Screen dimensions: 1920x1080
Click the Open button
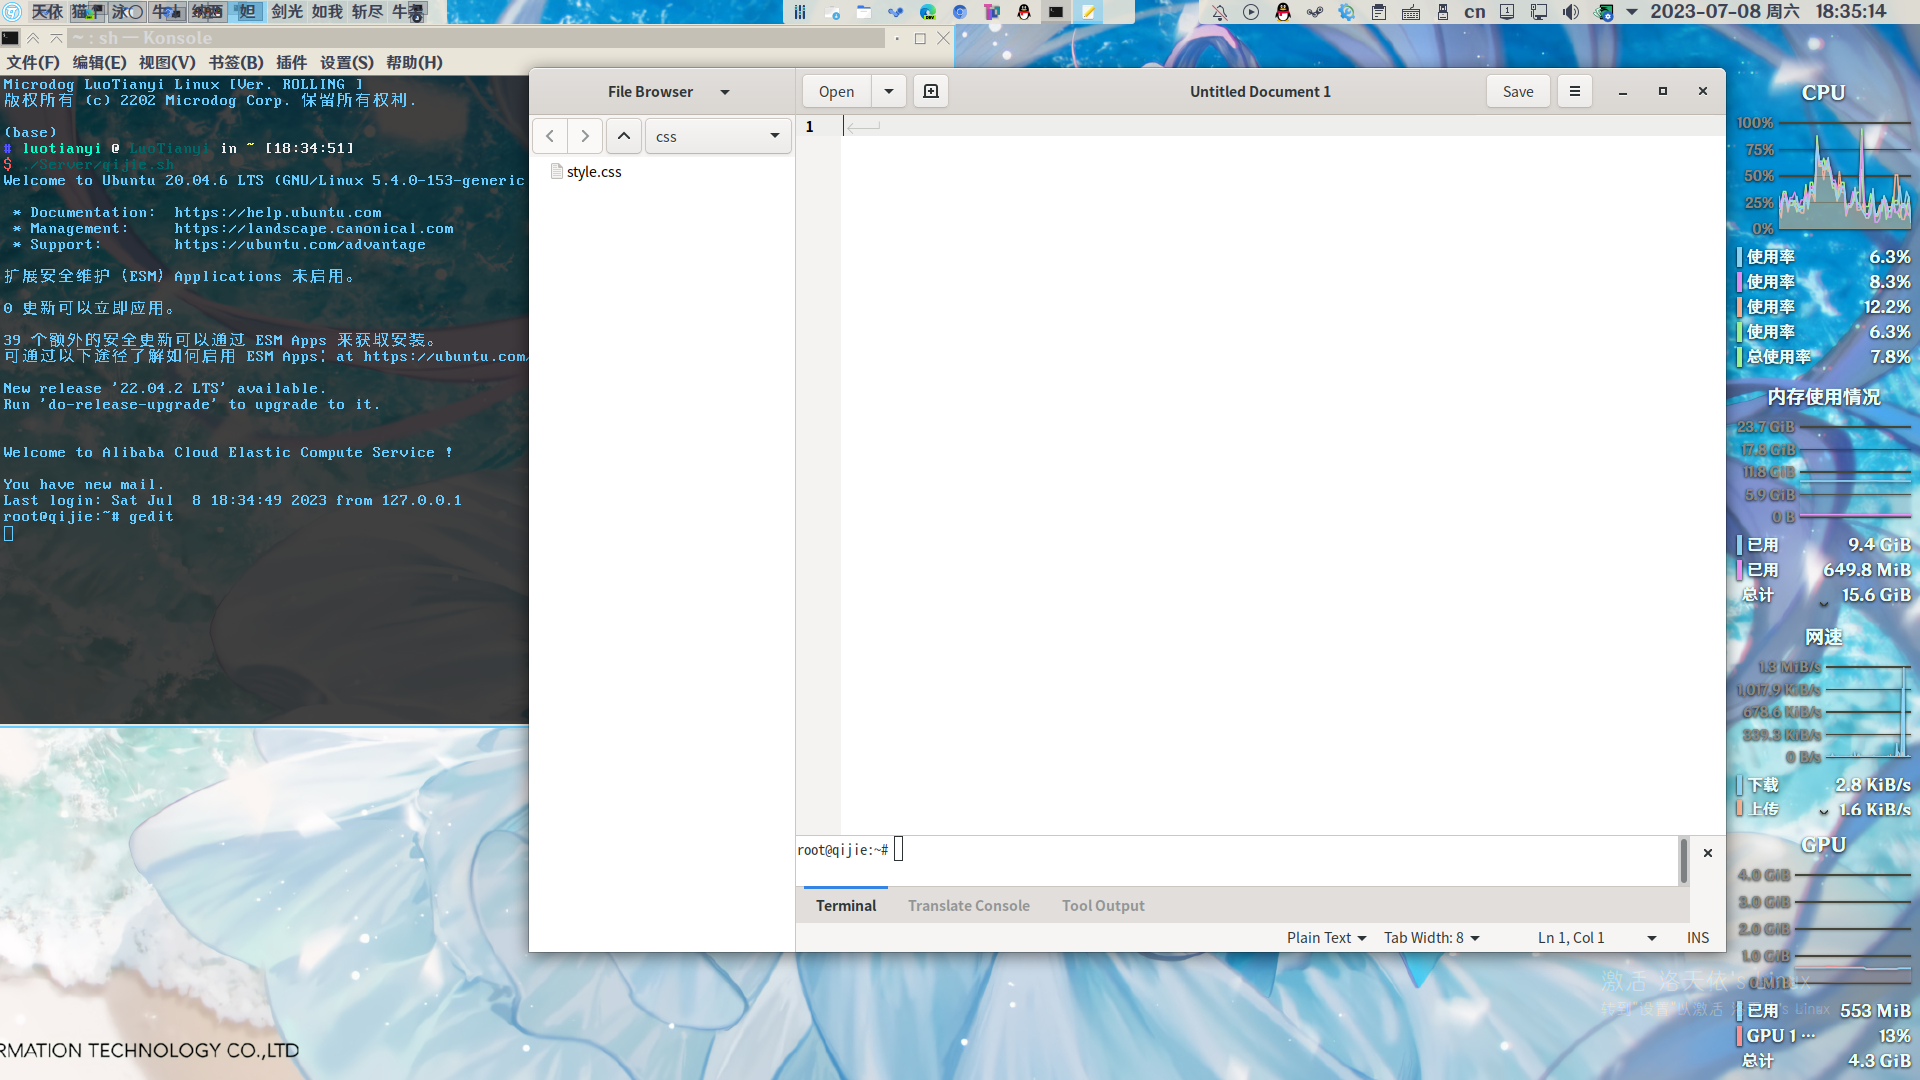tap(836, 91)
